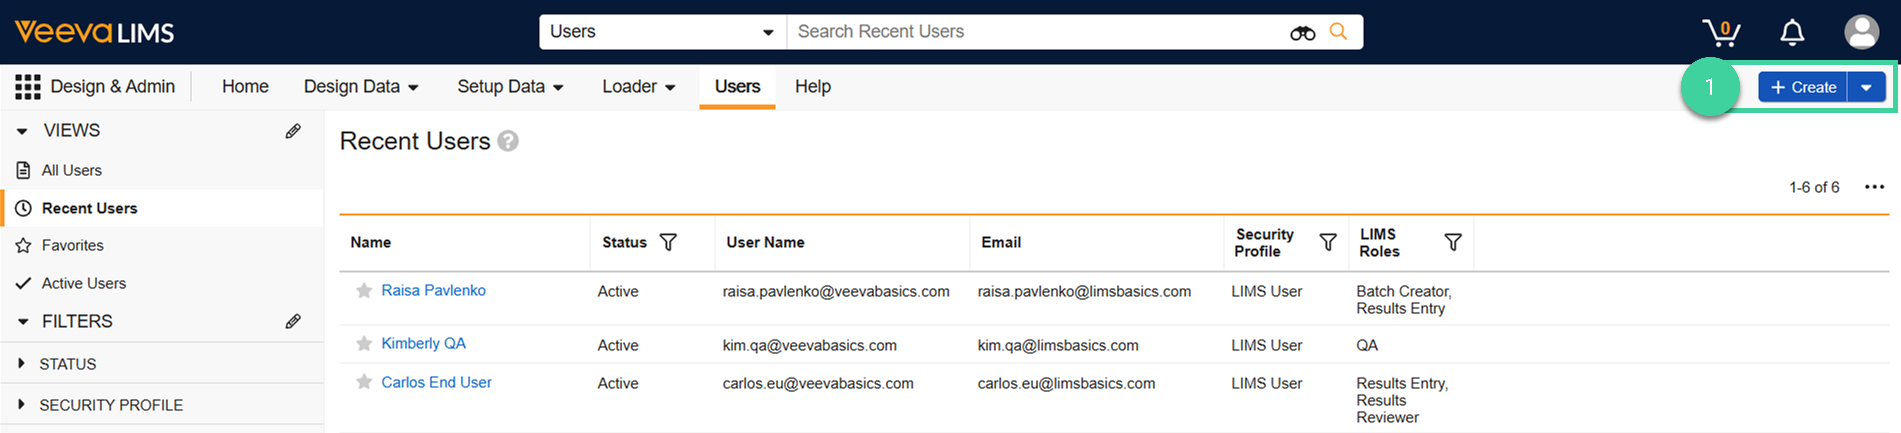Open the notifications bell
Viewport: 1901px width, 433px height.
coord(1792,32)
